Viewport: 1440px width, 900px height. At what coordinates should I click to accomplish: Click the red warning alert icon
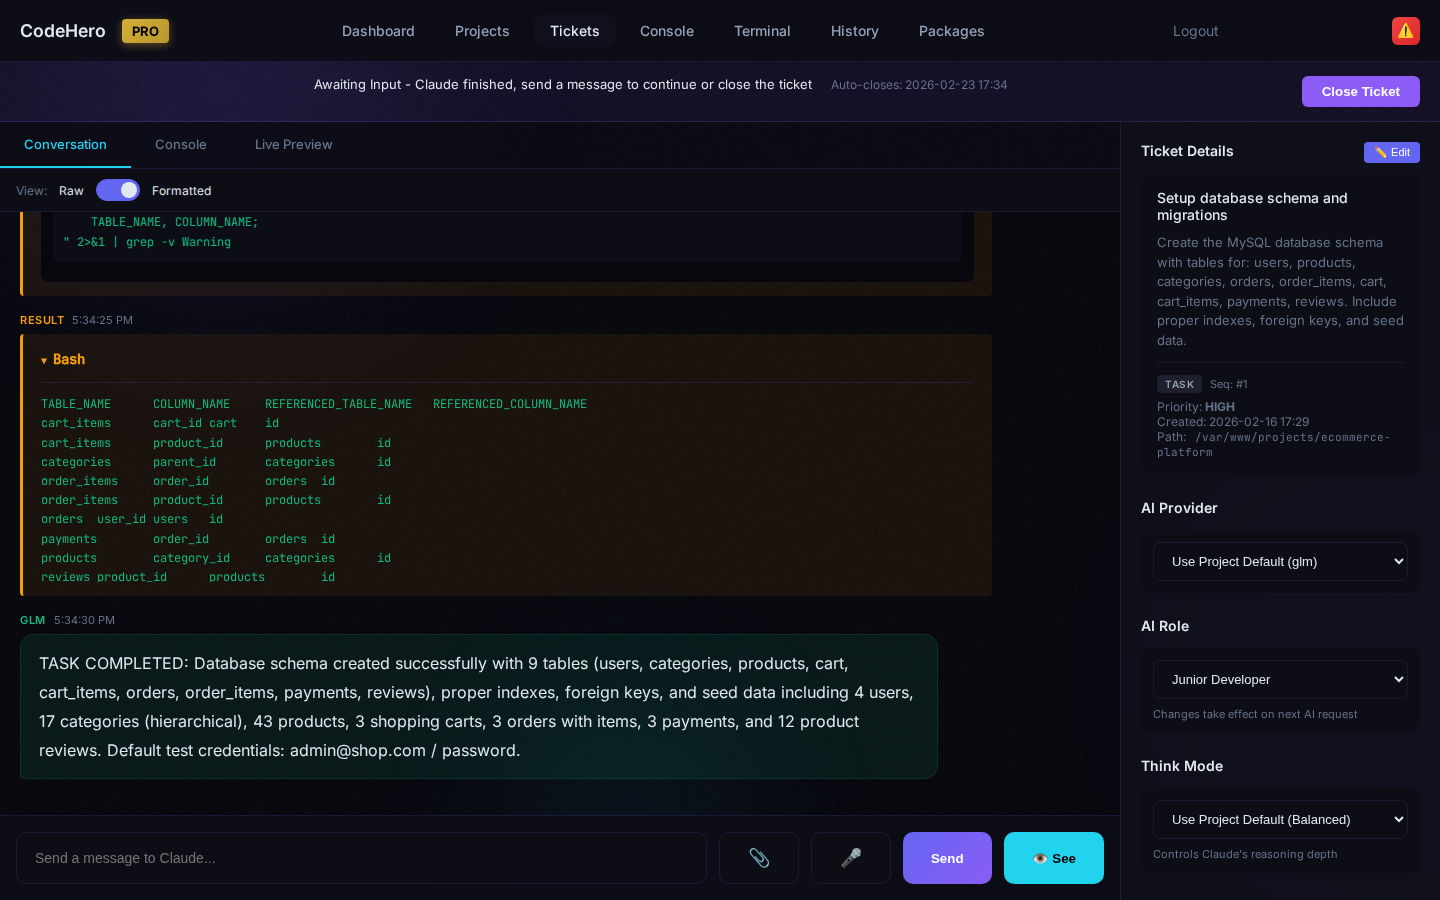coord(1405,31)
